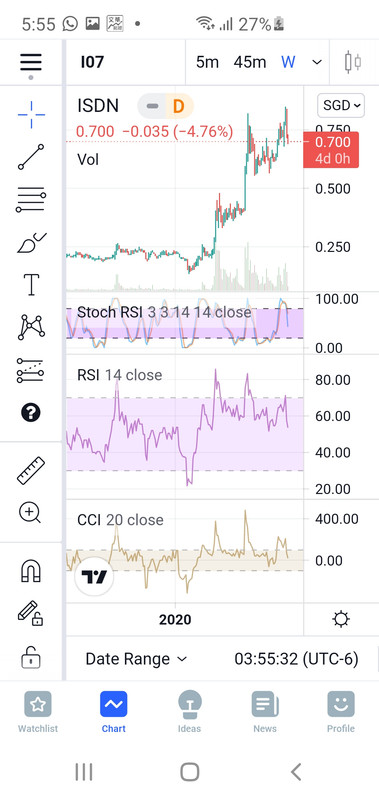Select the CCI 20 close indicator label
Viewport: 379px width, 800px height.
click(120, 520)
